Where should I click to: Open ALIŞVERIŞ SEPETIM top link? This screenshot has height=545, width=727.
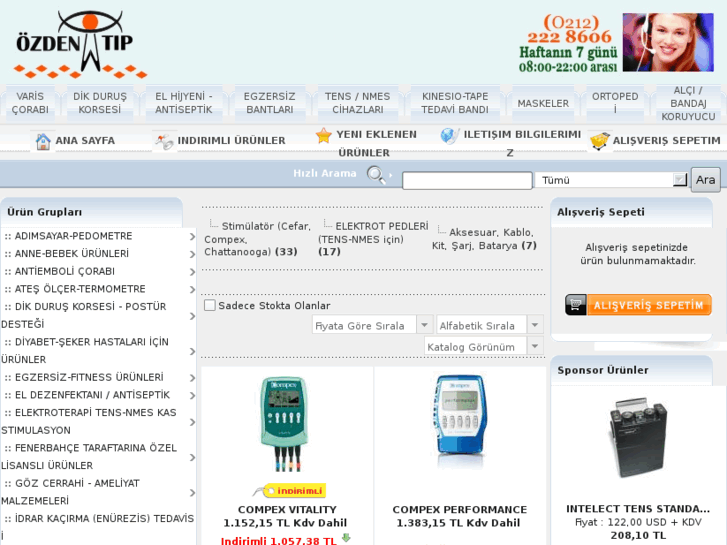pos(667,141)
